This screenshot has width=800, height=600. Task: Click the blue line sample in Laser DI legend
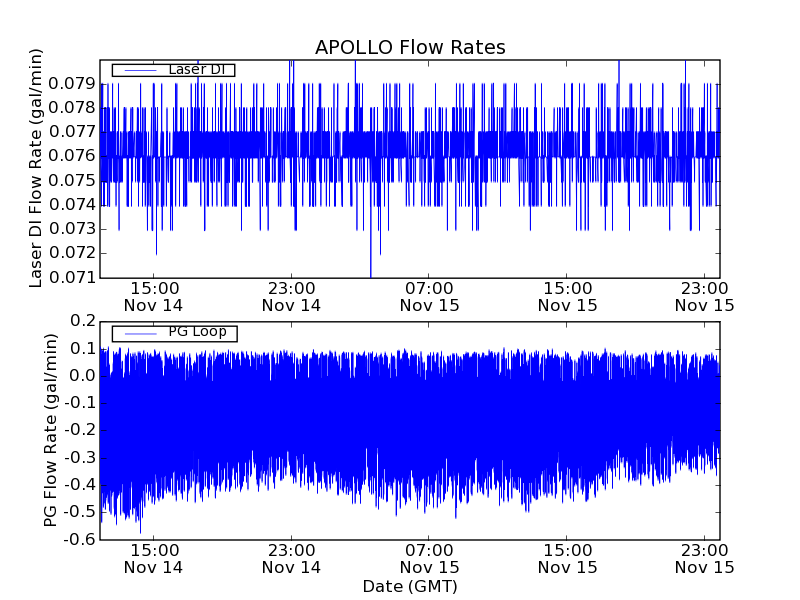(x=141, y=70)
